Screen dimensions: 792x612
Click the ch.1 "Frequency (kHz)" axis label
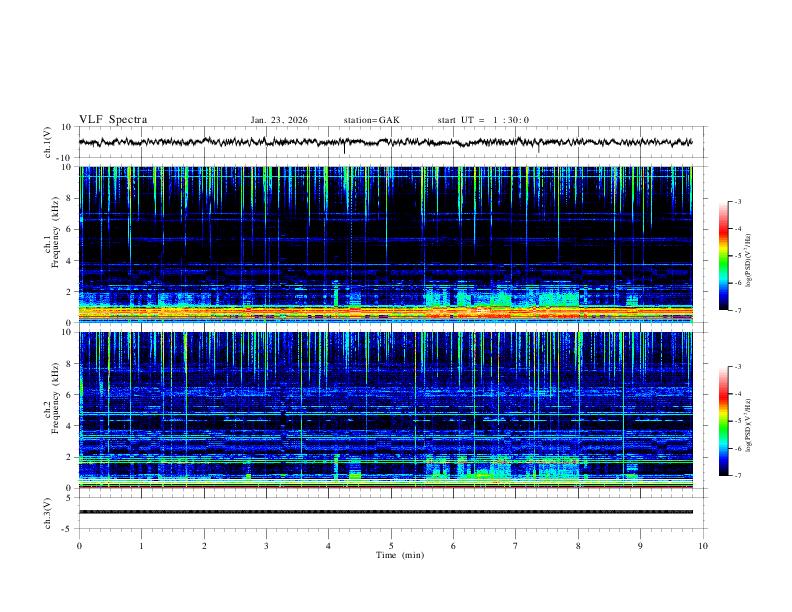coord(55,233)
